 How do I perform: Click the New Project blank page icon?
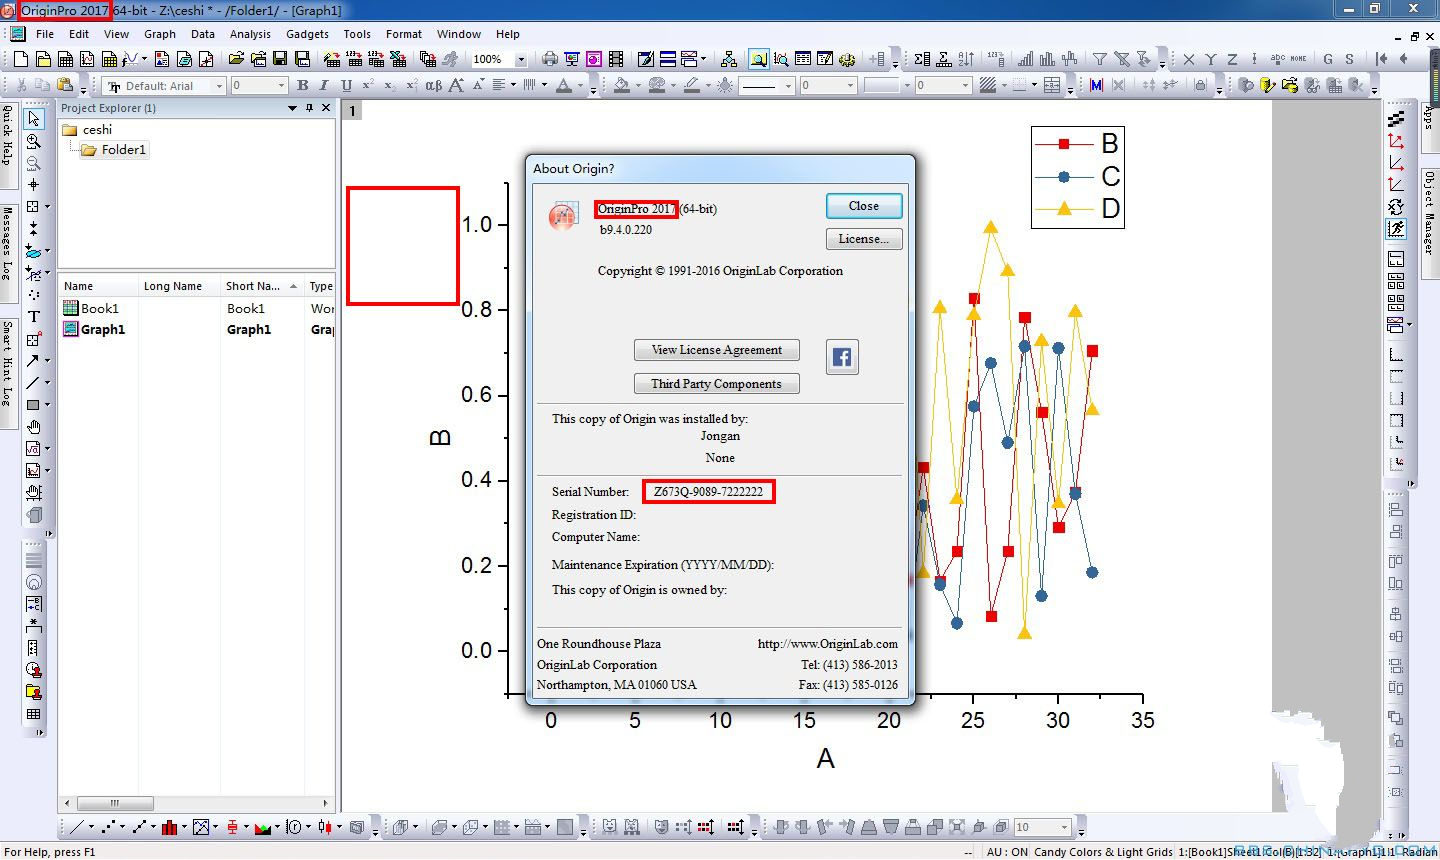pyautogui.click(x=21, y=59)
